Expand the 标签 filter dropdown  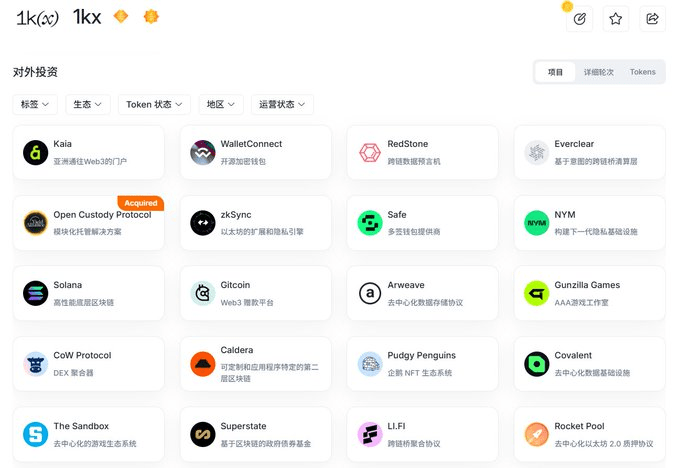coord(35,105)
